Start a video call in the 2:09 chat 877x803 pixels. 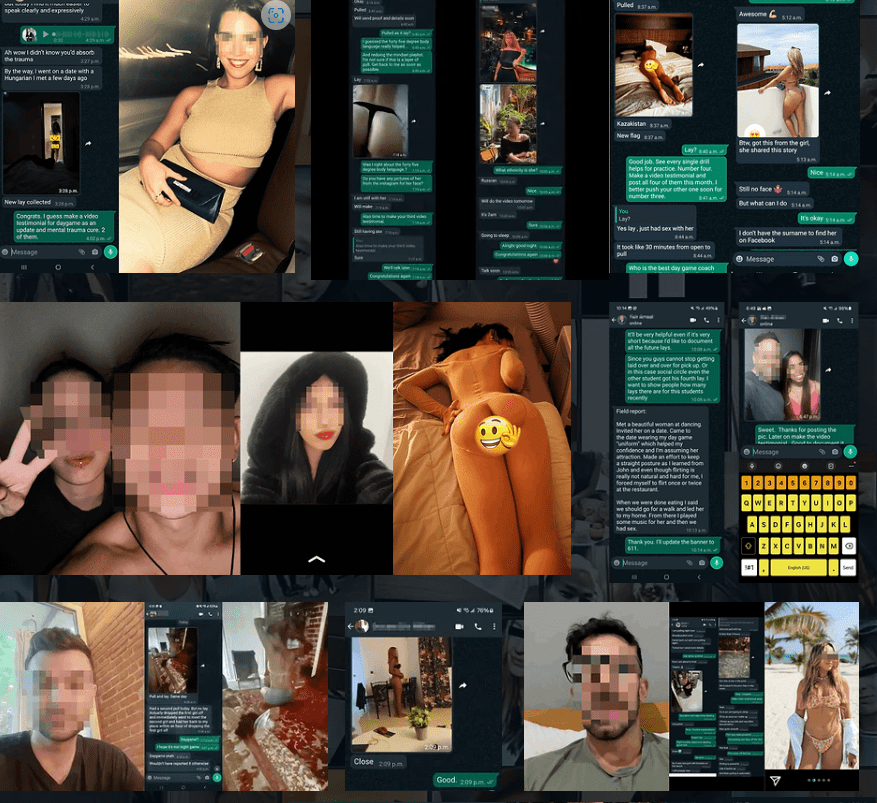click(460, 626)
